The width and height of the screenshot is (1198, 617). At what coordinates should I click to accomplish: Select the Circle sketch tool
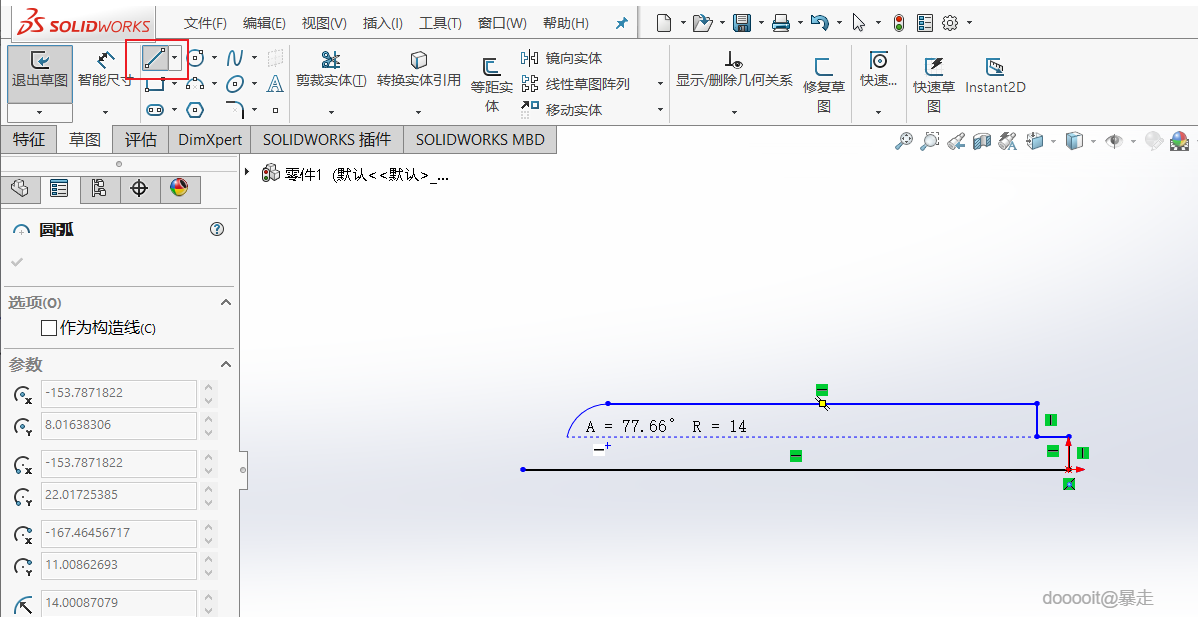196,58
